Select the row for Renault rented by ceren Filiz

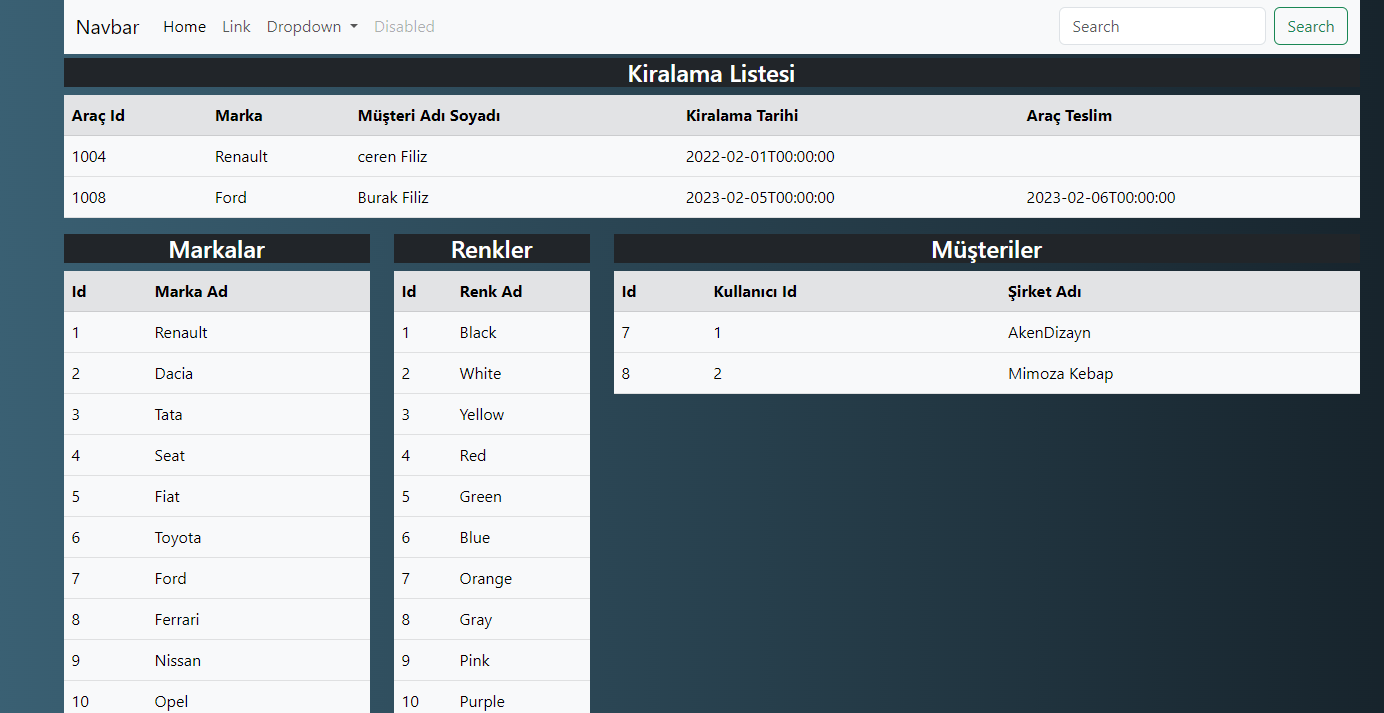[x=712, y=156]
